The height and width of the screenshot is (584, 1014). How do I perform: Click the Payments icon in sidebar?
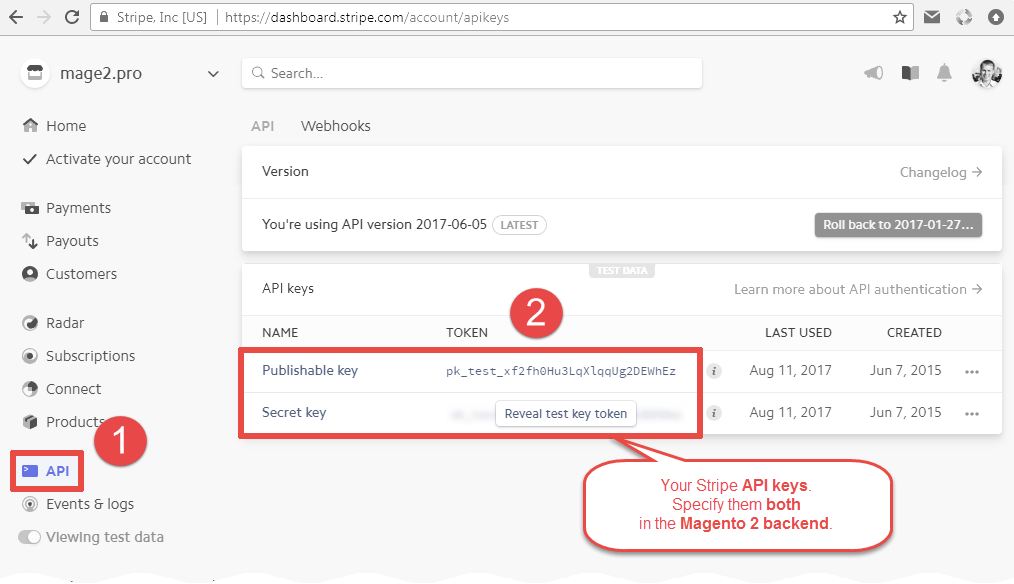(30, 208)
